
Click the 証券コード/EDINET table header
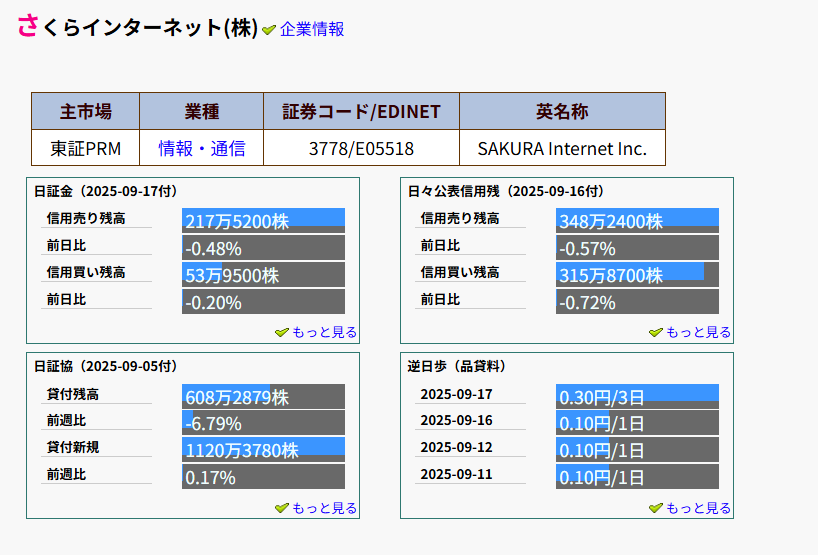[x=361, y=111]
